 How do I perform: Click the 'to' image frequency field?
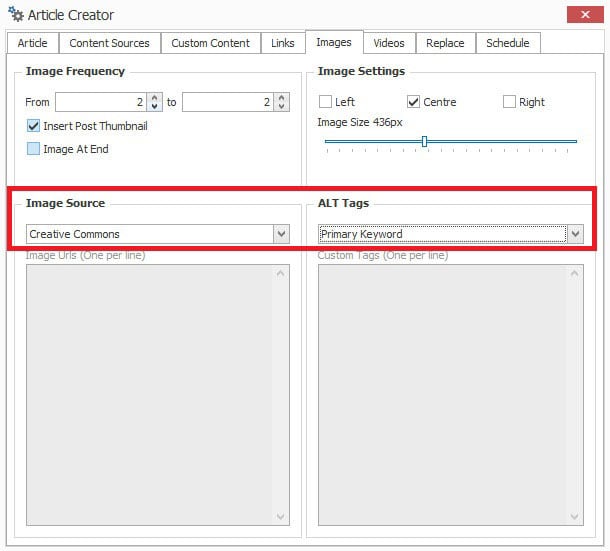coord(228,102)
